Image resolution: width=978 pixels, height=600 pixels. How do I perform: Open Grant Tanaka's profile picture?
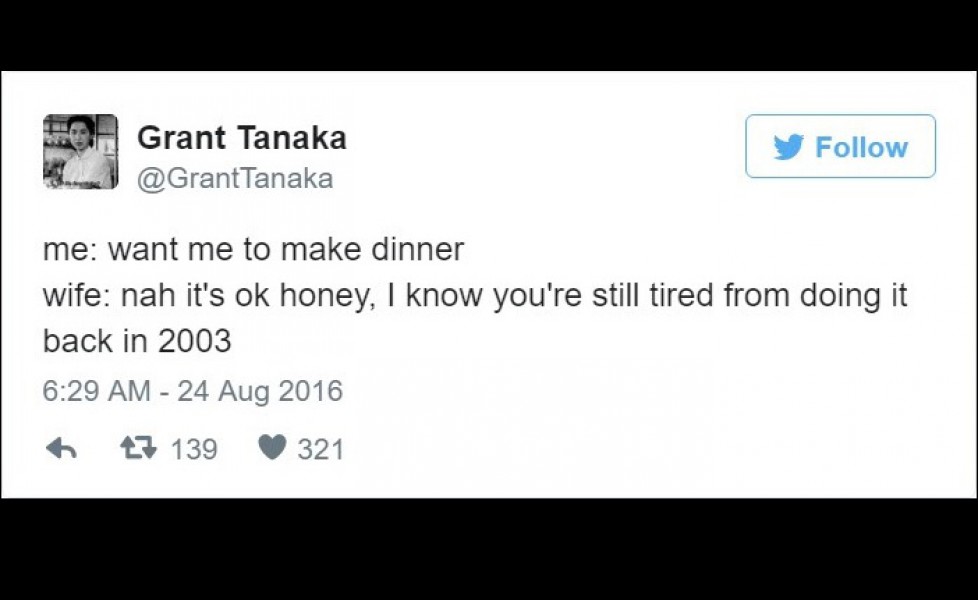(80, 152)
